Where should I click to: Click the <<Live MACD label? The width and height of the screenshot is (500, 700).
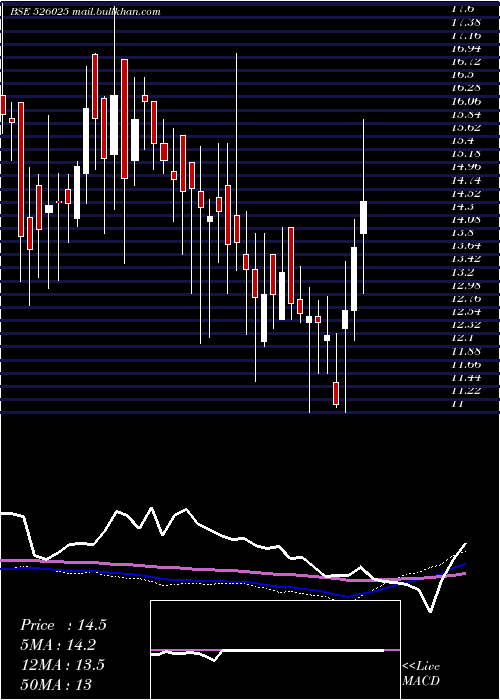[x=421, y=674]
